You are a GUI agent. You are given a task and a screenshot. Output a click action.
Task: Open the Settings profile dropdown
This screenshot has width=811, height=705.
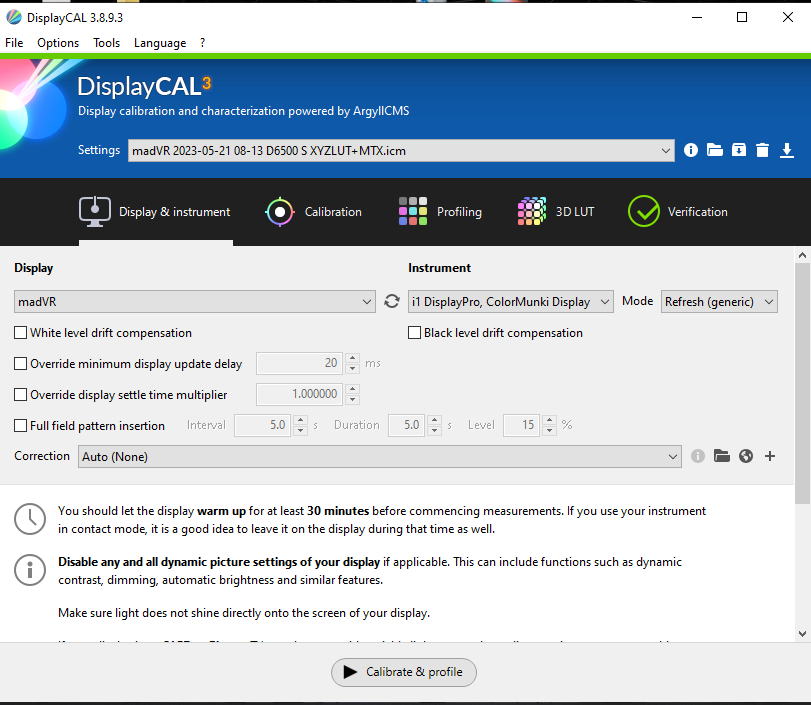coord(401,151)
